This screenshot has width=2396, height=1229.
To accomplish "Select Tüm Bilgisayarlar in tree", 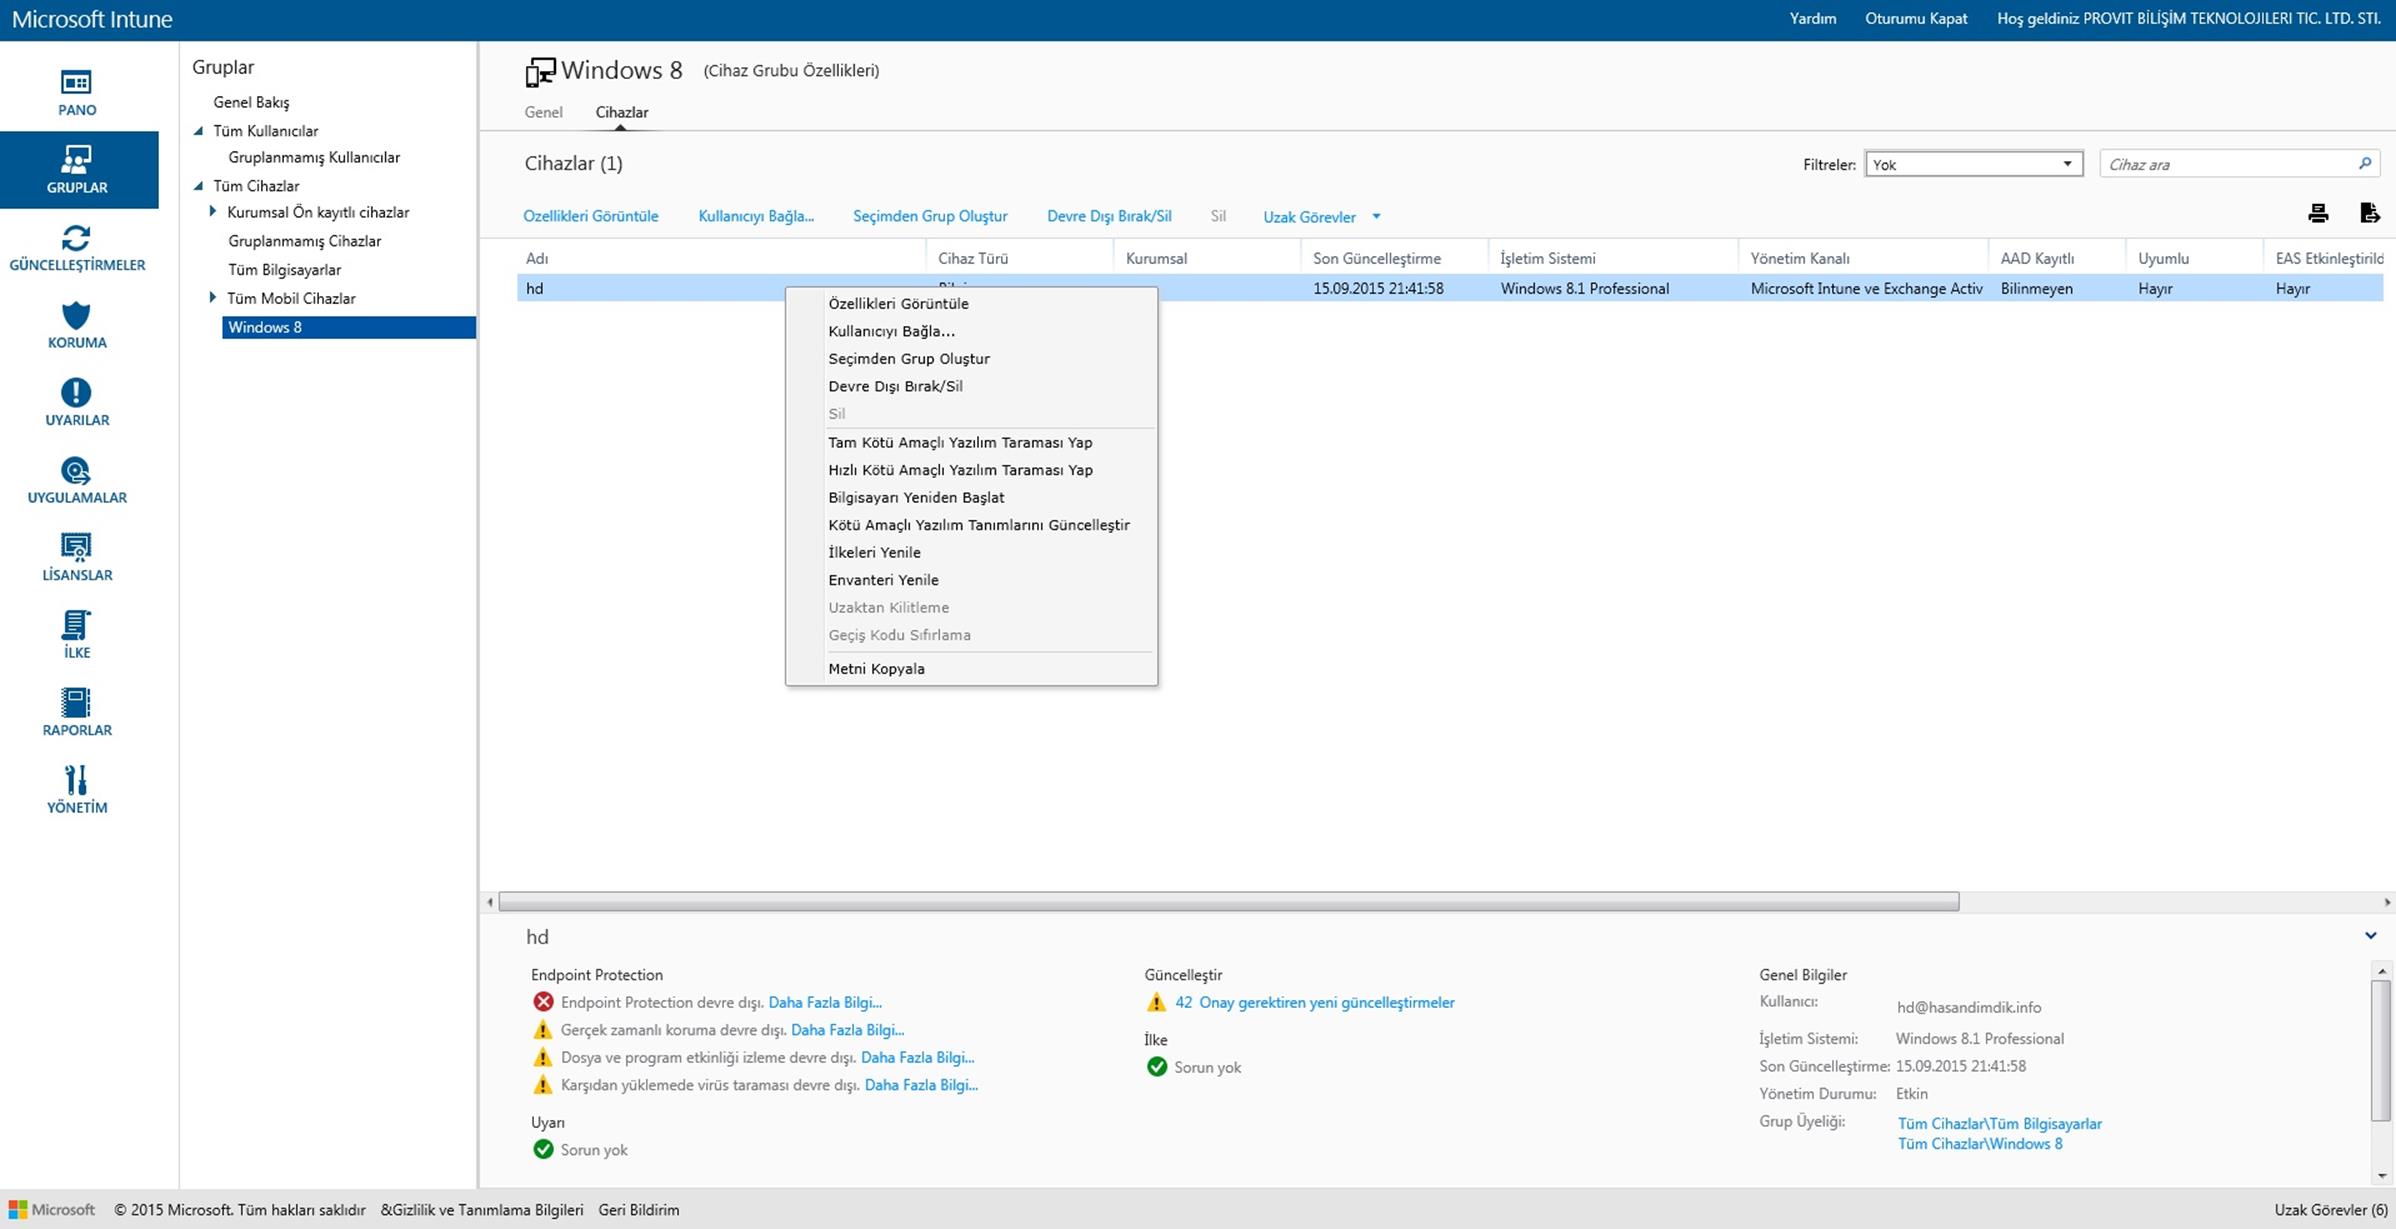I will 284,270.
